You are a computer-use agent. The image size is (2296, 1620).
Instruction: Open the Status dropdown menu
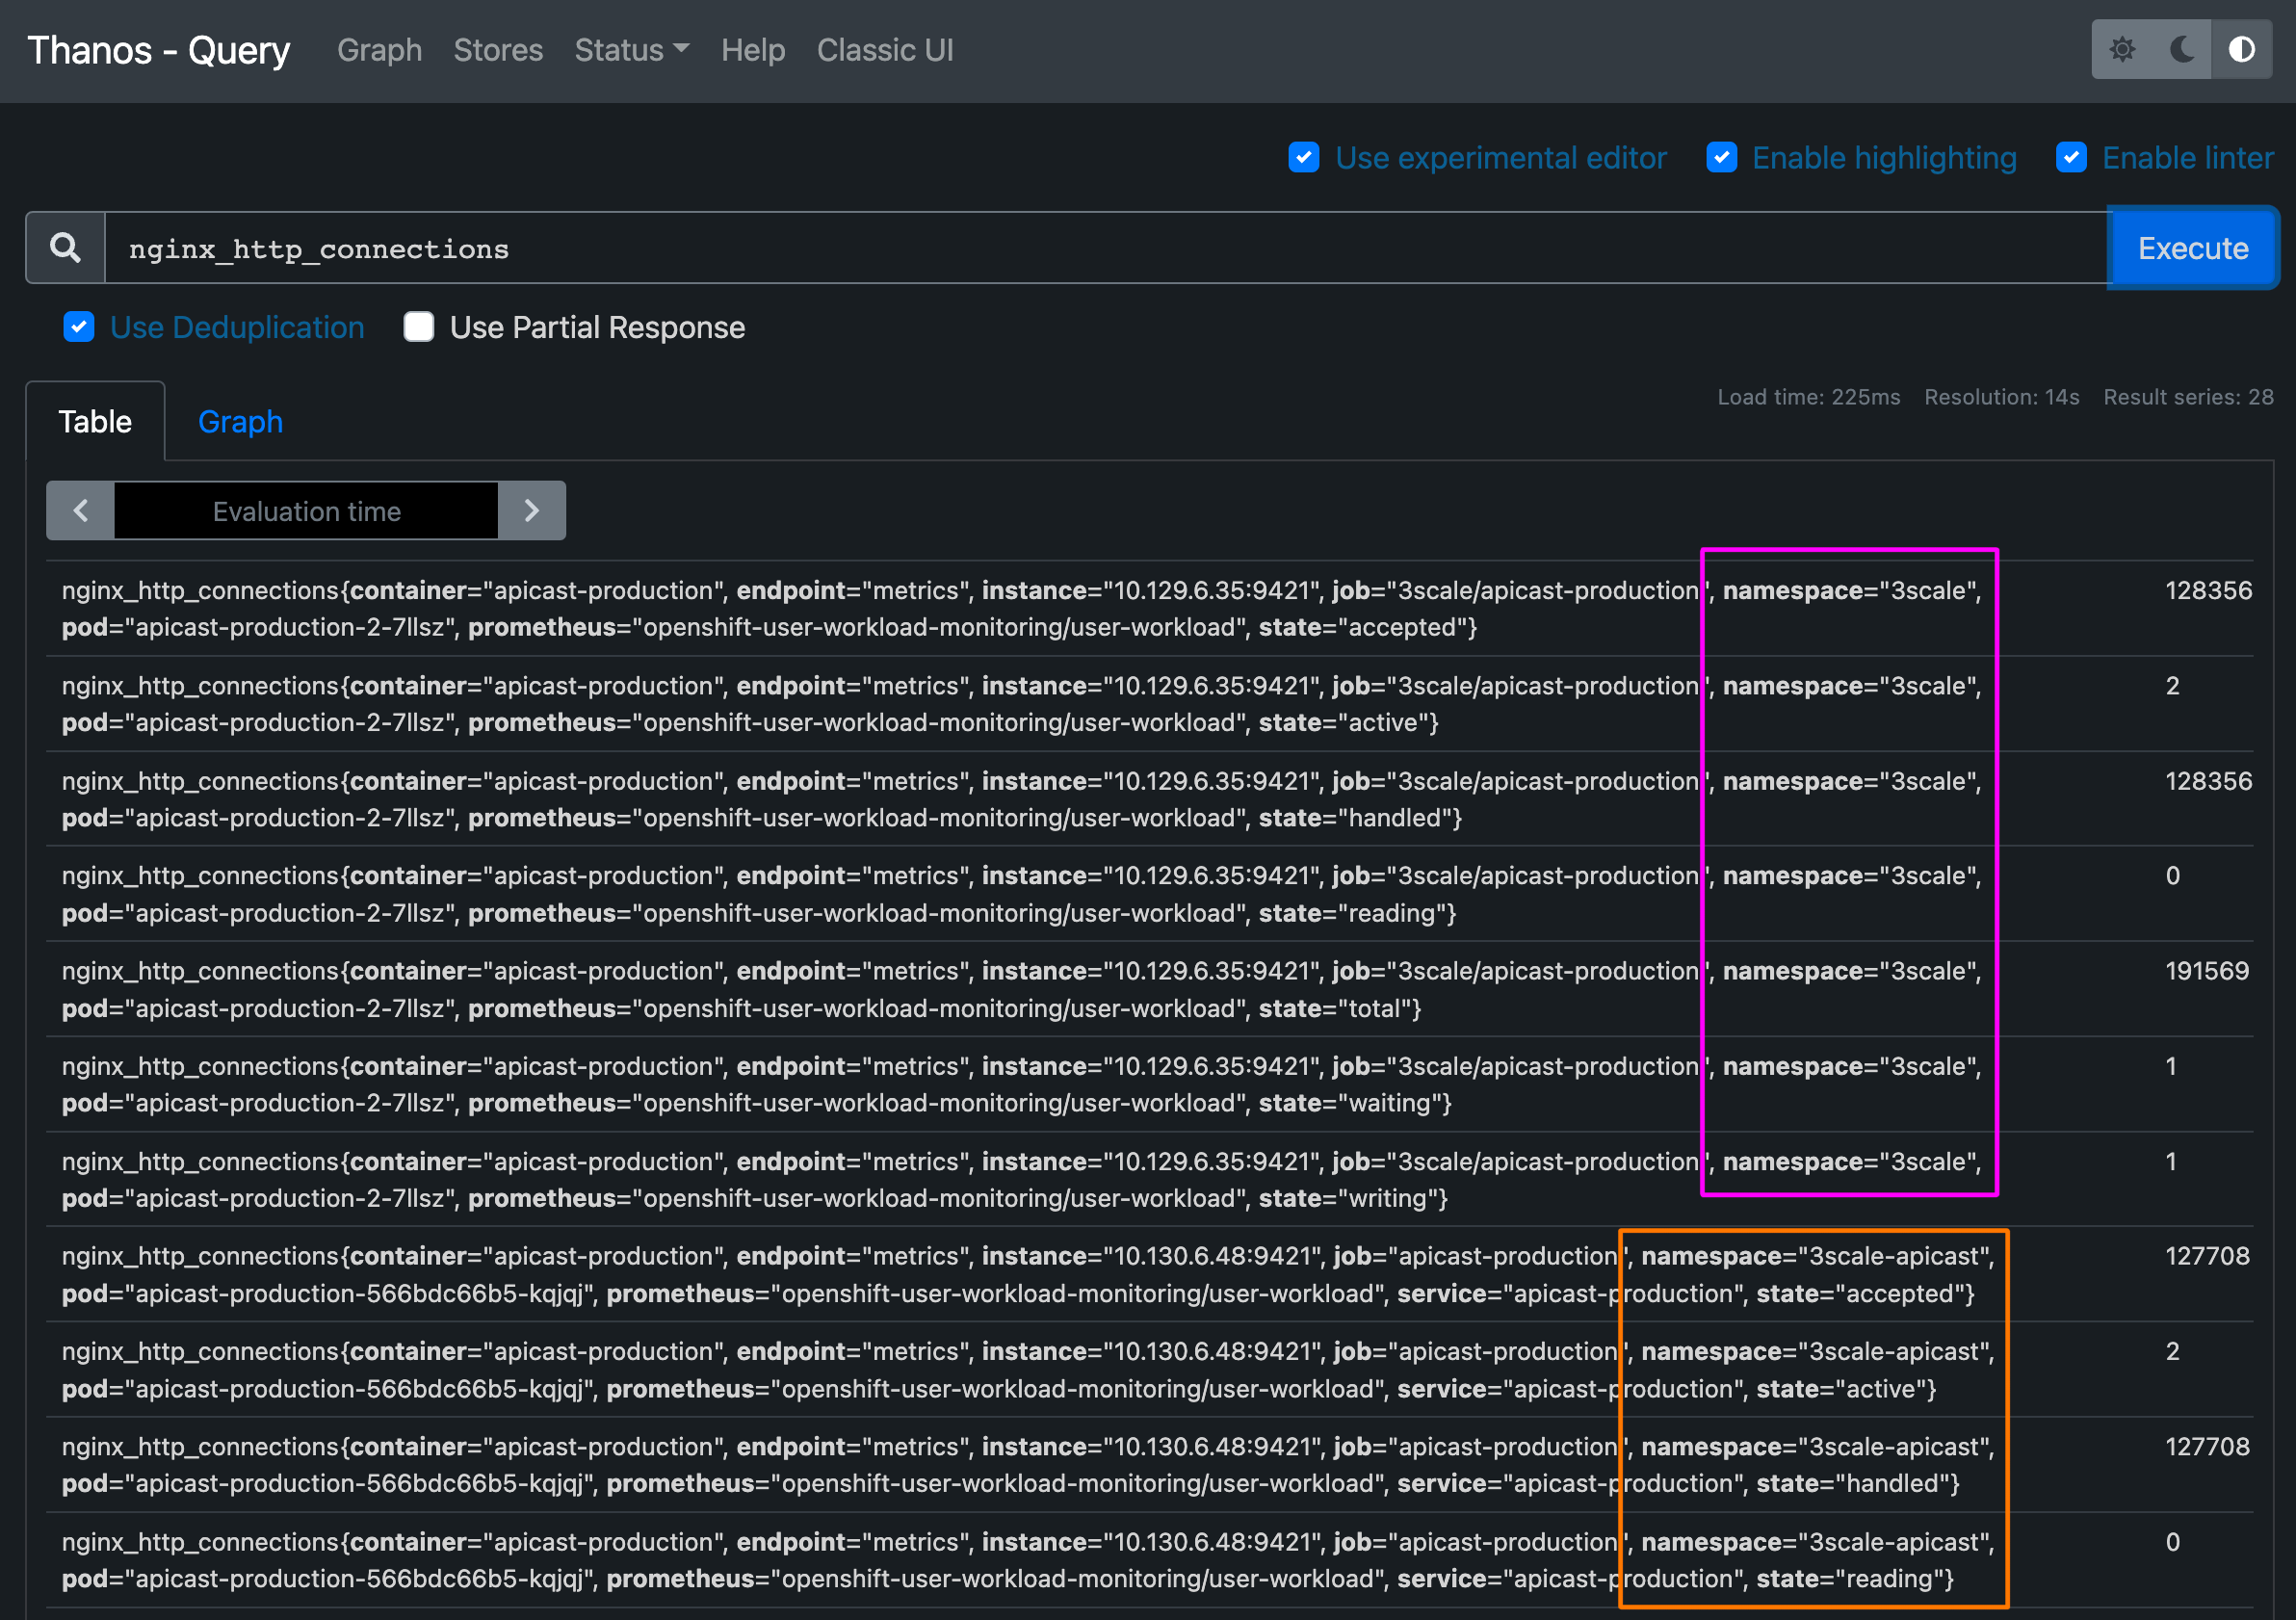(x=631, y=50)
